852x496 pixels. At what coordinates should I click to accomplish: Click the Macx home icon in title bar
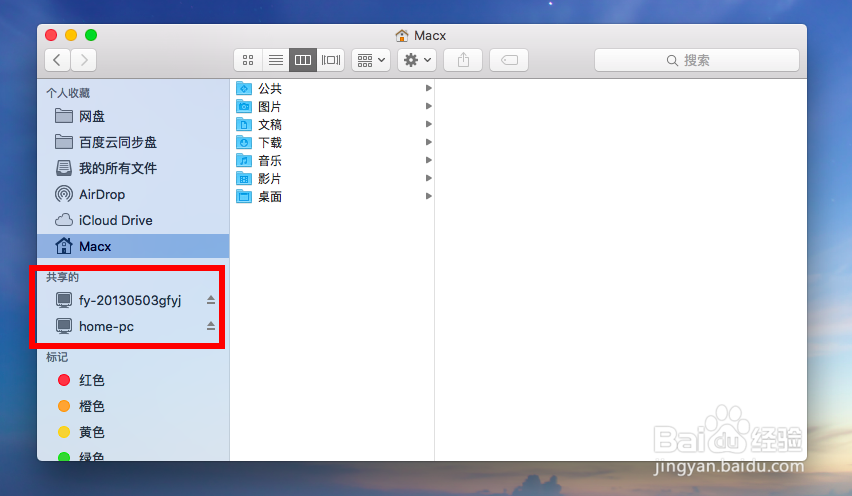402,35
